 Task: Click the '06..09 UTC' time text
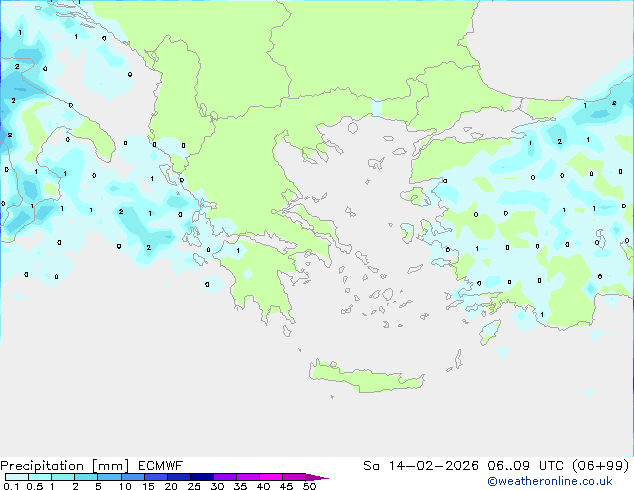point(527,466)
